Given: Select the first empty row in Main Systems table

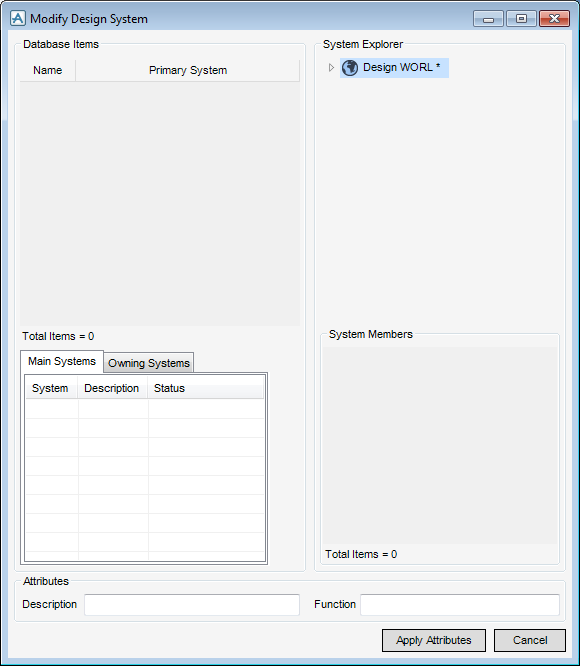Looking at the screenshot, I should click(x=145, y=409).
